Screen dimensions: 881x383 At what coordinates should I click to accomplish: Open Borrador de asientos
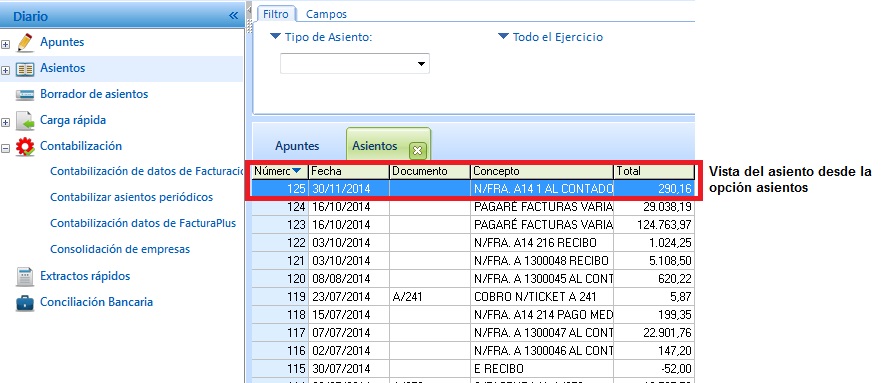pos(94,94)
